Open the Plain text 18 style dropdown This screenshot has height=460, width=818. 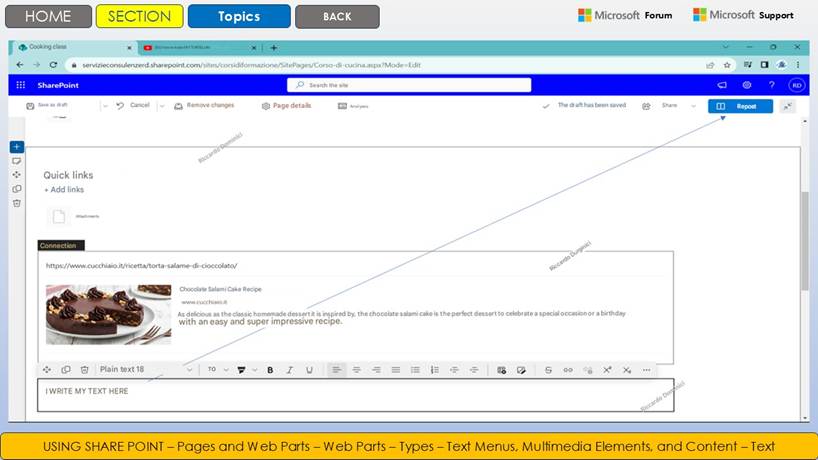146,369
